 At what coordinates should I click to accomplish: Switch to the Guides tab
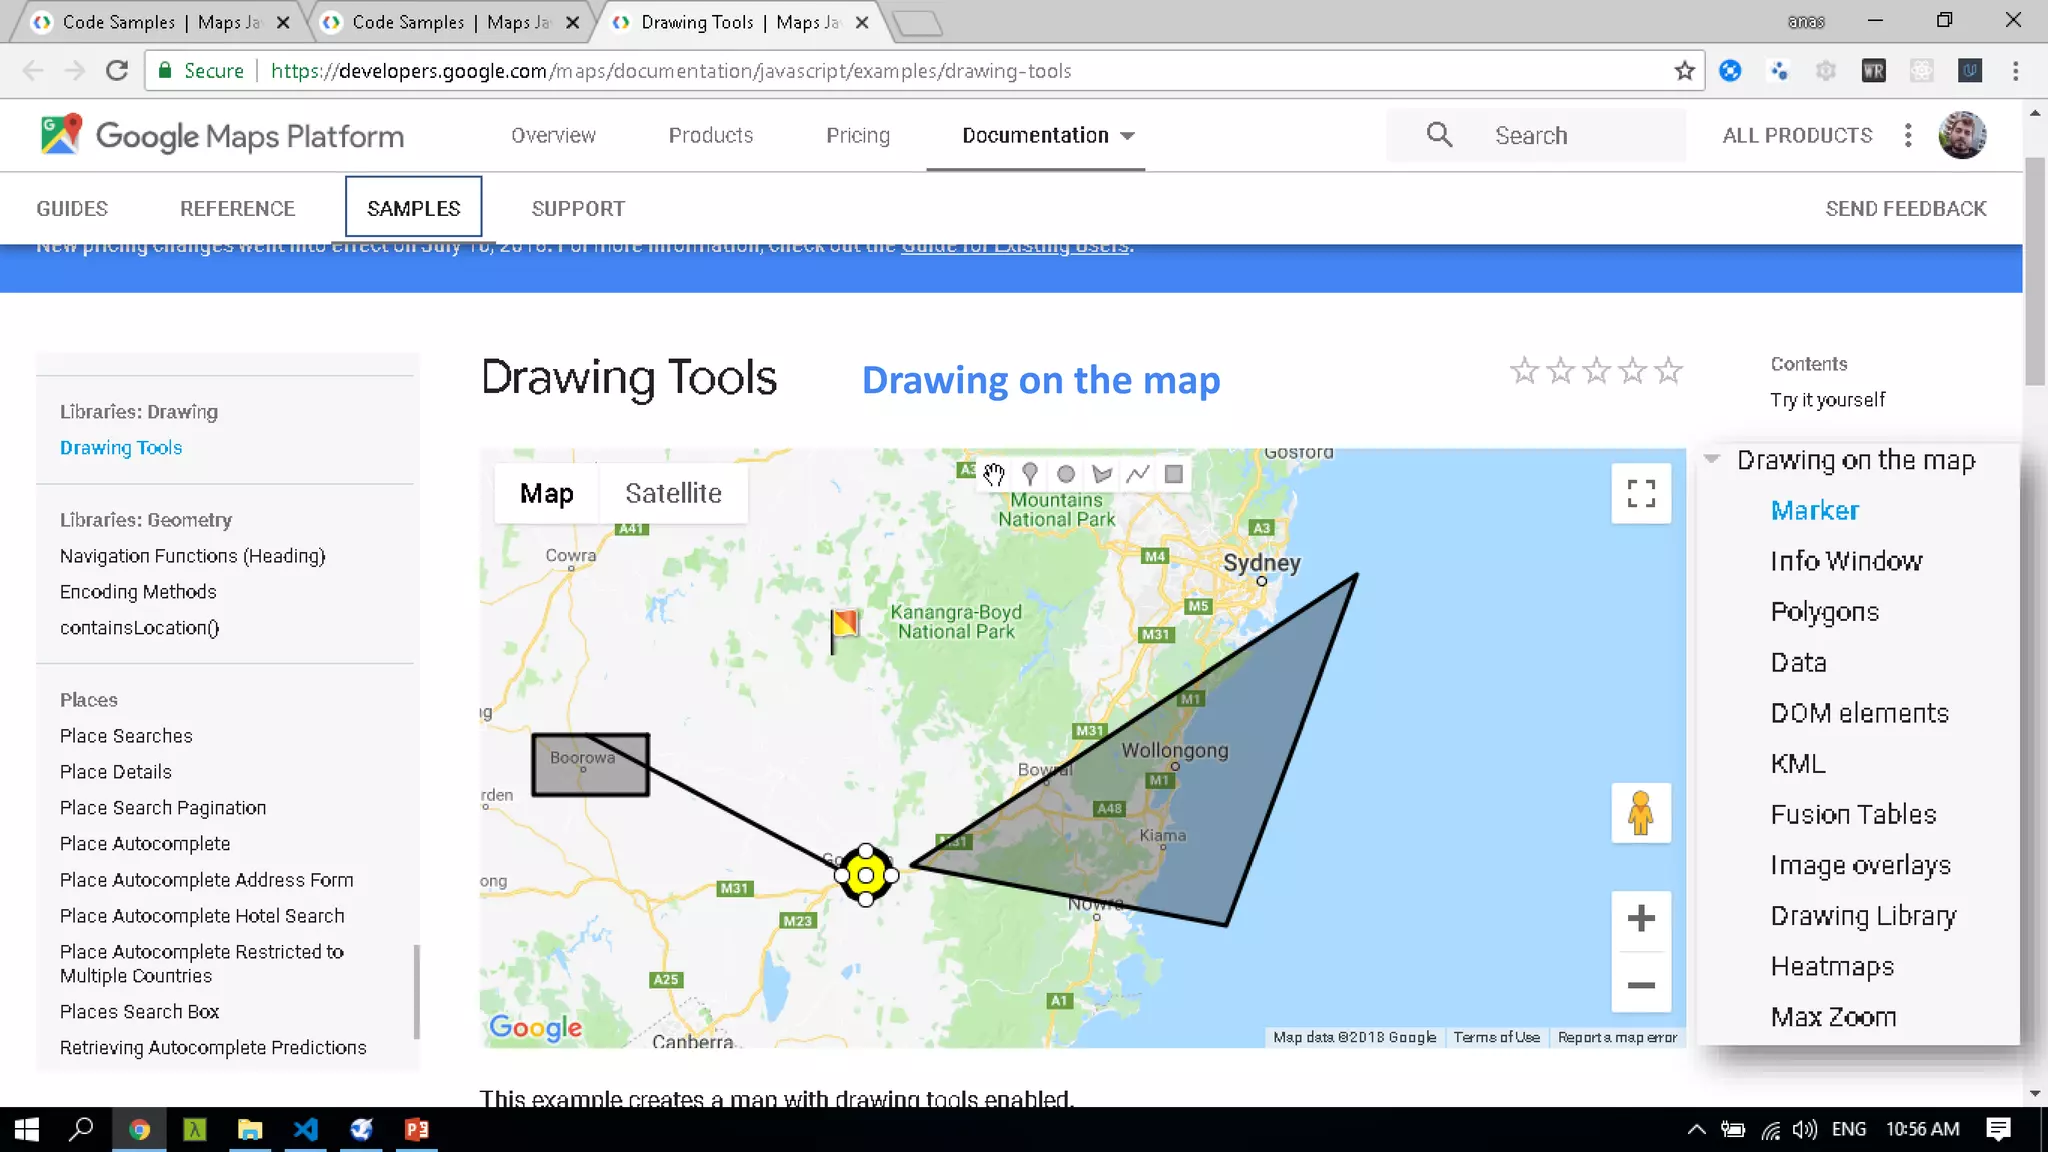pos(72,208)
